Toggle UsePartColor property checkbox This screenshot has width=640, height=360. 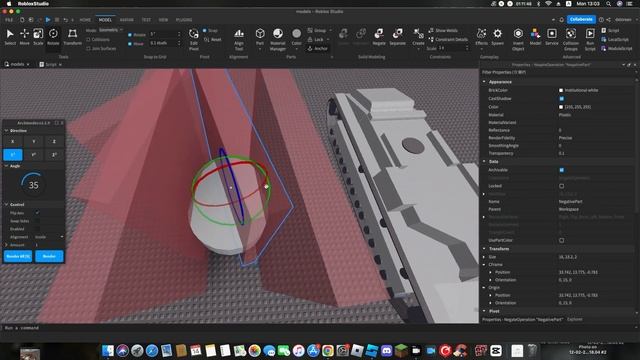click(x=562, y=240)
